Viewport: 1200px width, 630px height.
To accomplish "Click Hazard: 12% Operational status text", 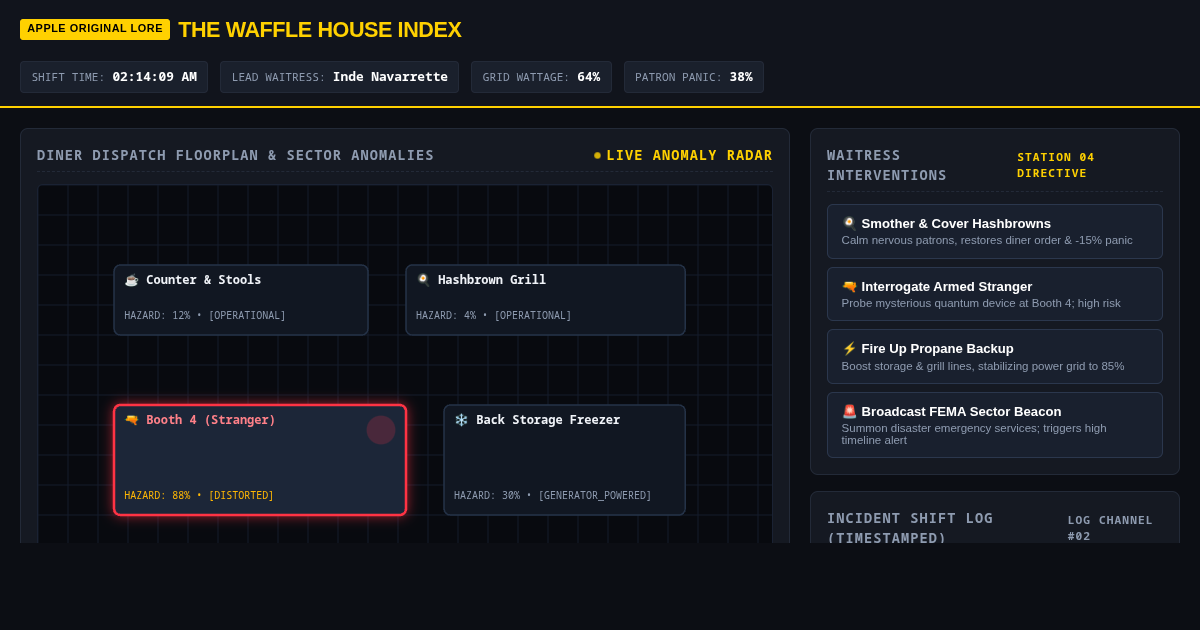I will click(x=205, y=316).
